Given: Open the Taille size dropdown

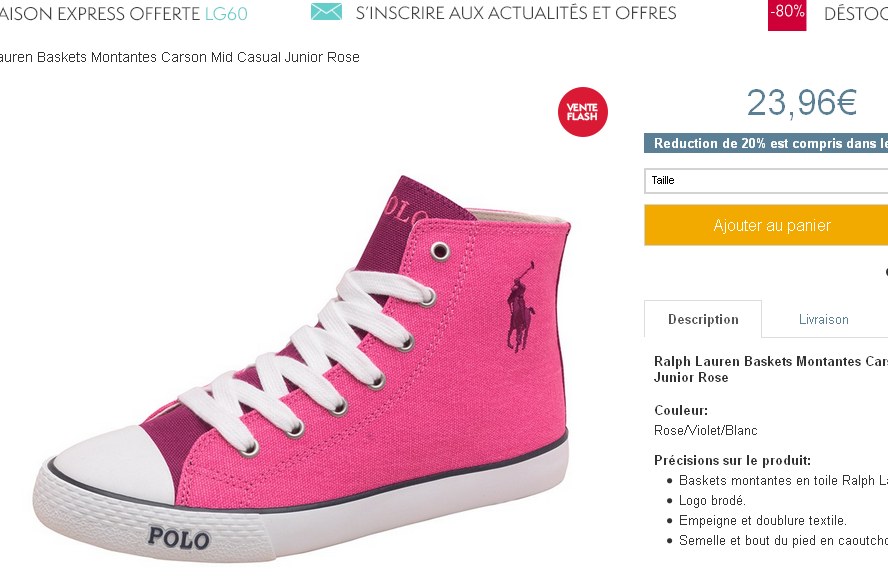Looking at the screenshot, I should pos(766,180).
